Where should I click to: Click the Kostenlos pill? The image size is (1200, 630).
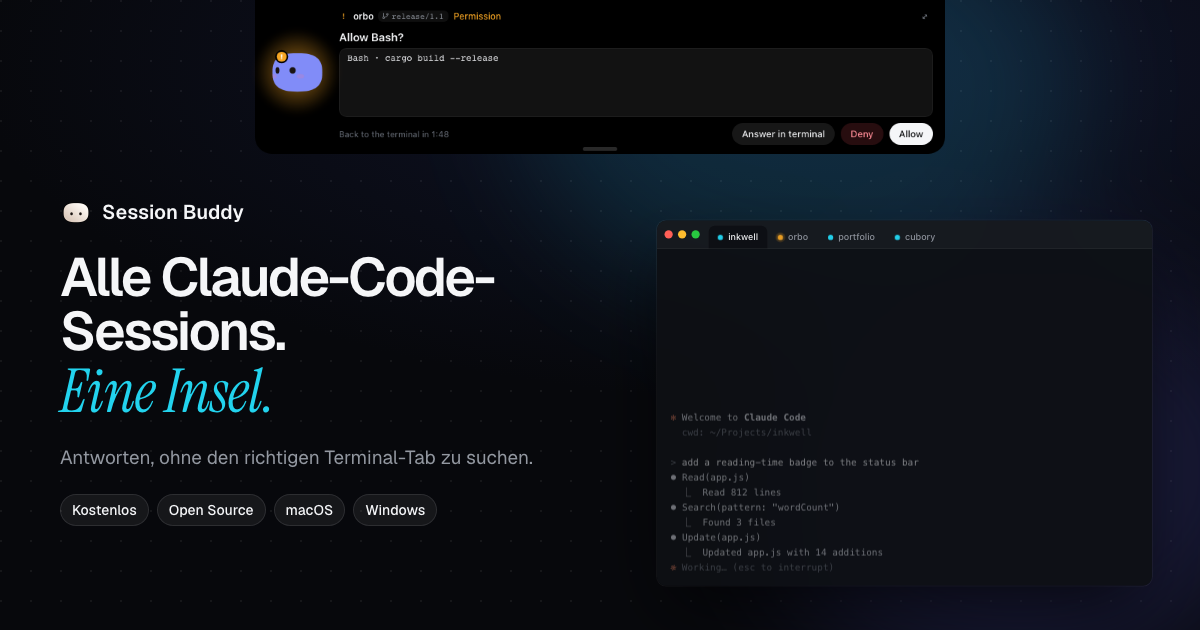click(105, 510)
